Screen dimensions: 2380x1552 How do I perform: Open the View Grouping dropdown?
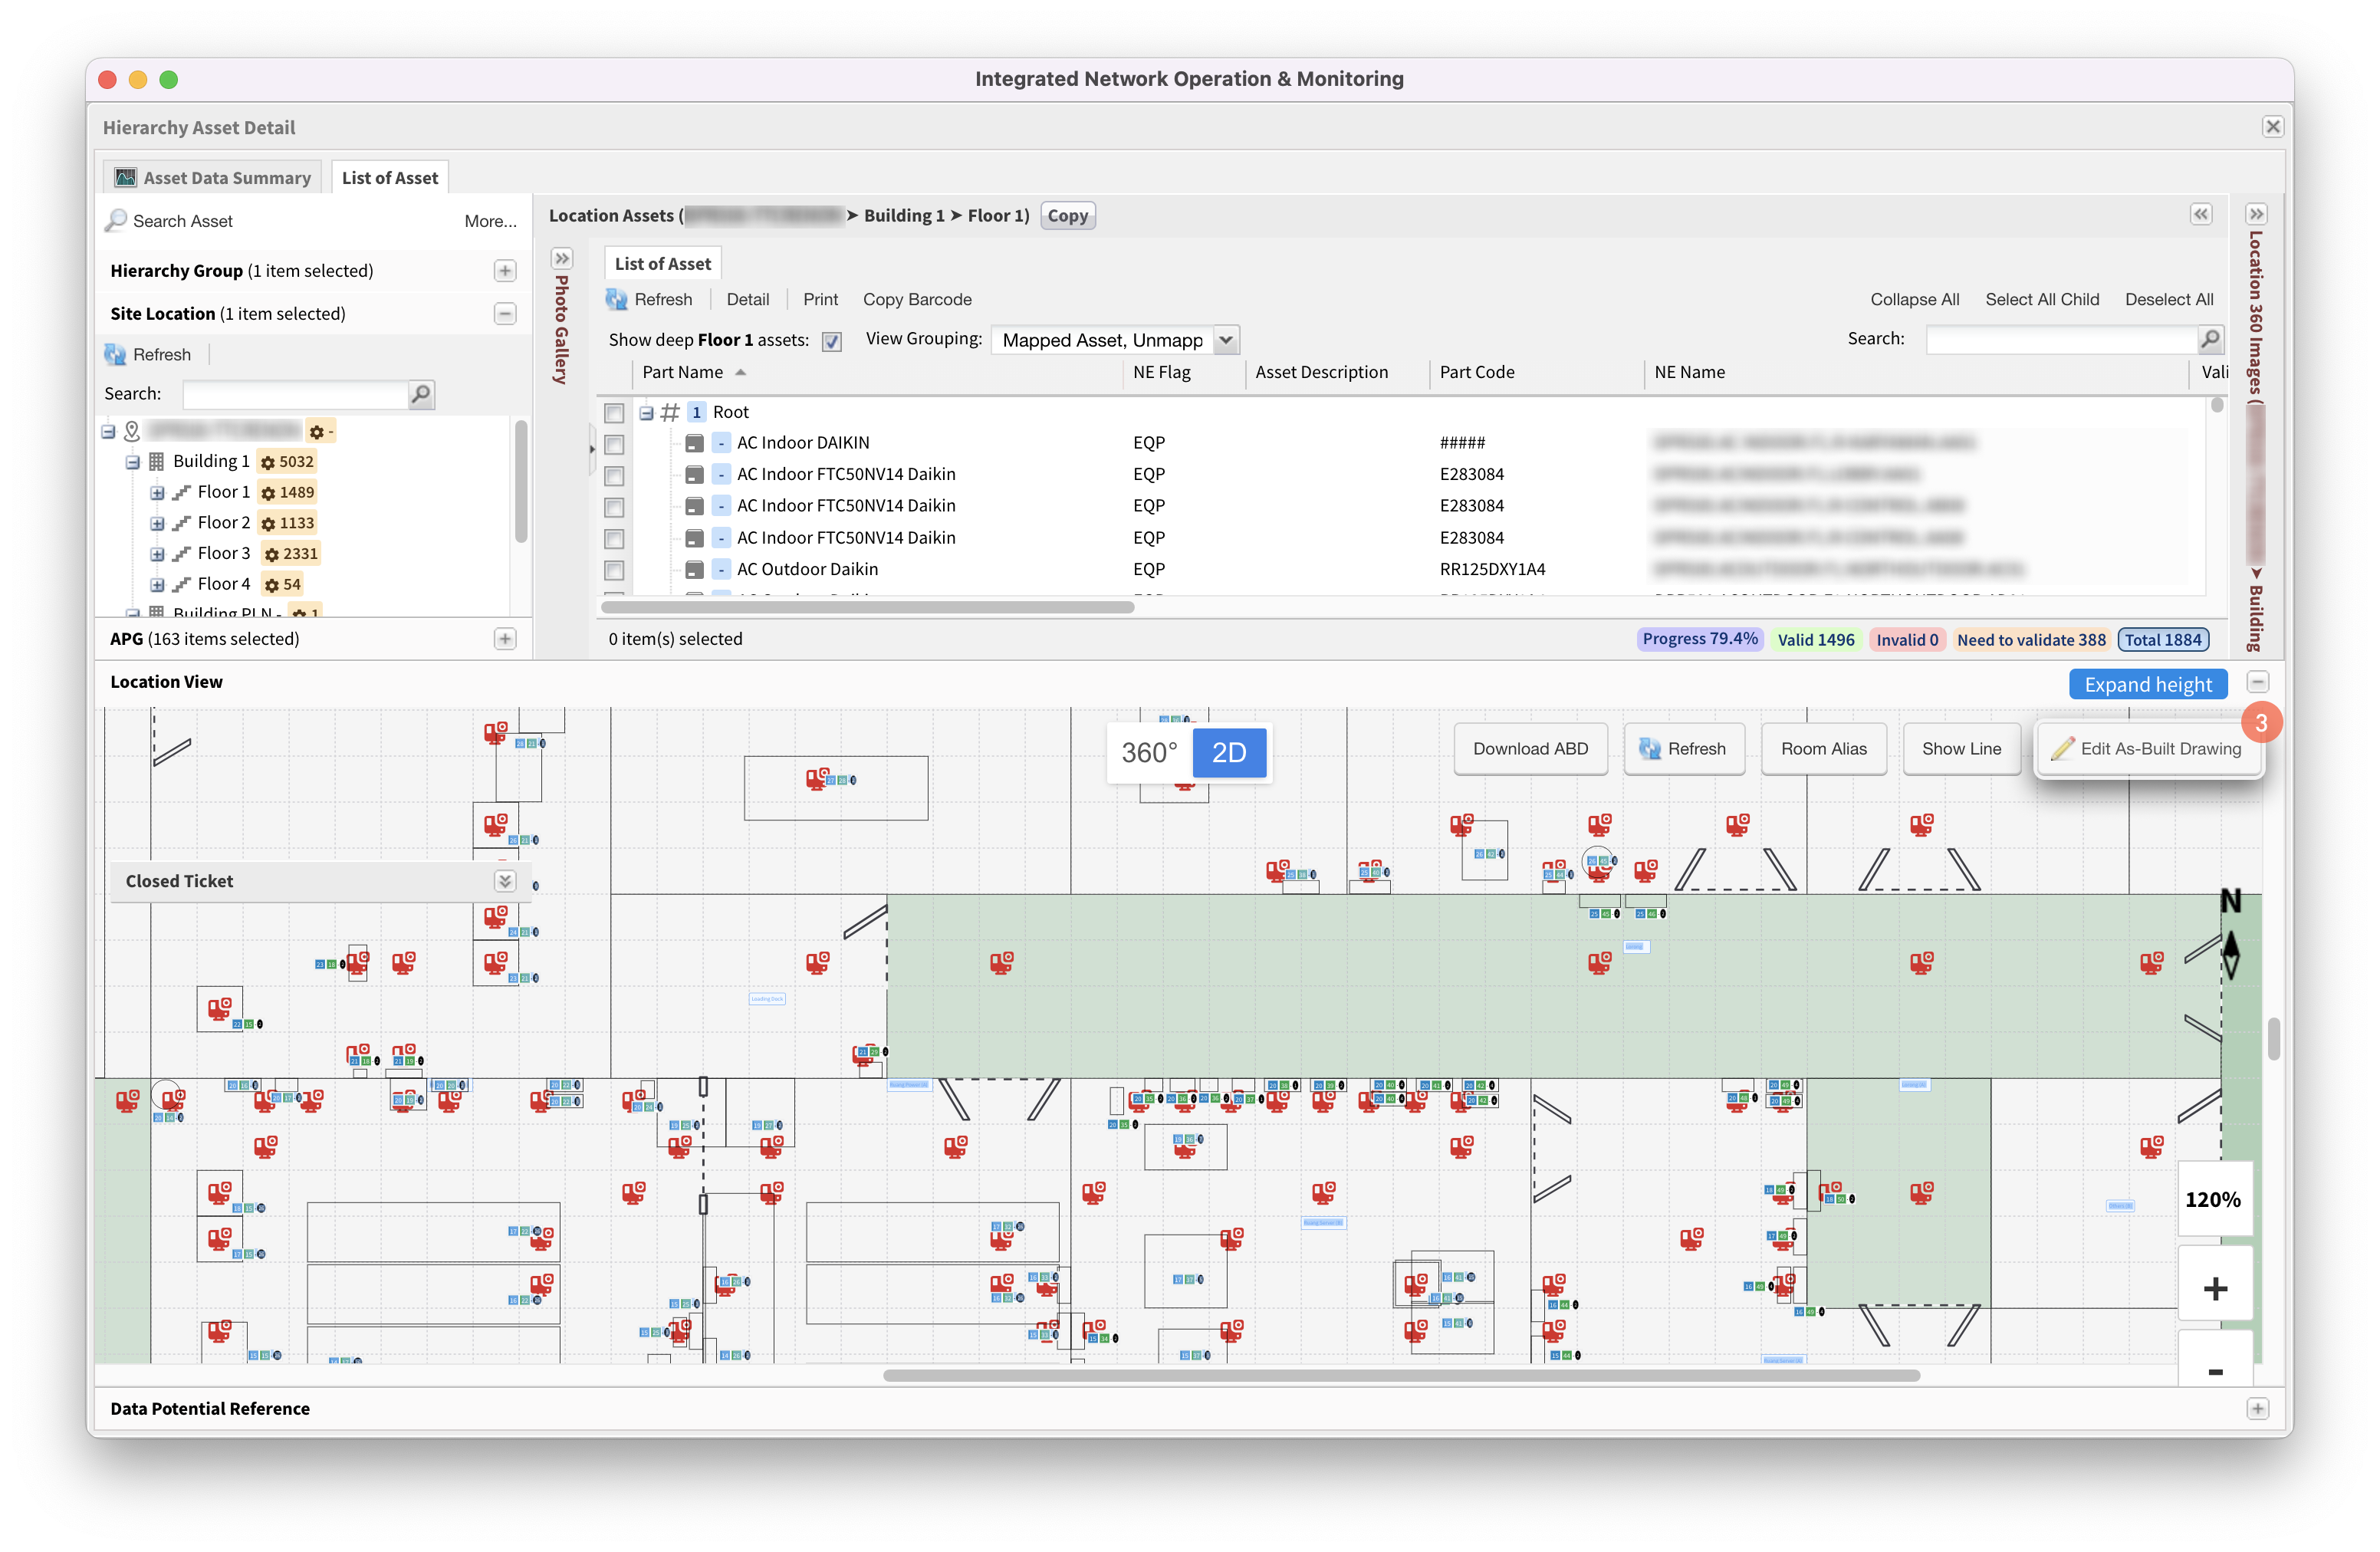pos(1226,339)
